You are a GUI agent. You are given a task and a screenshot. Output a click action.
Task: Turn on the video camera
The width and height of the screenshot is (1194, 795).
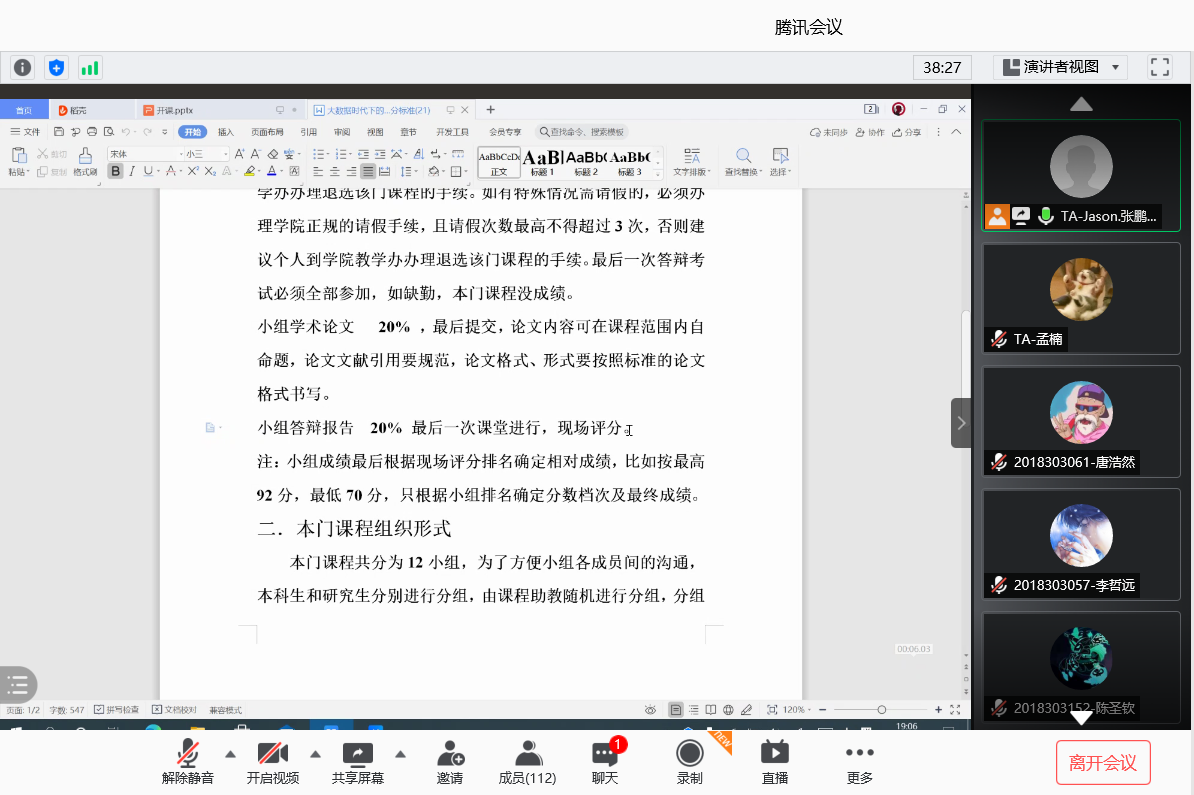pos(273,761)
